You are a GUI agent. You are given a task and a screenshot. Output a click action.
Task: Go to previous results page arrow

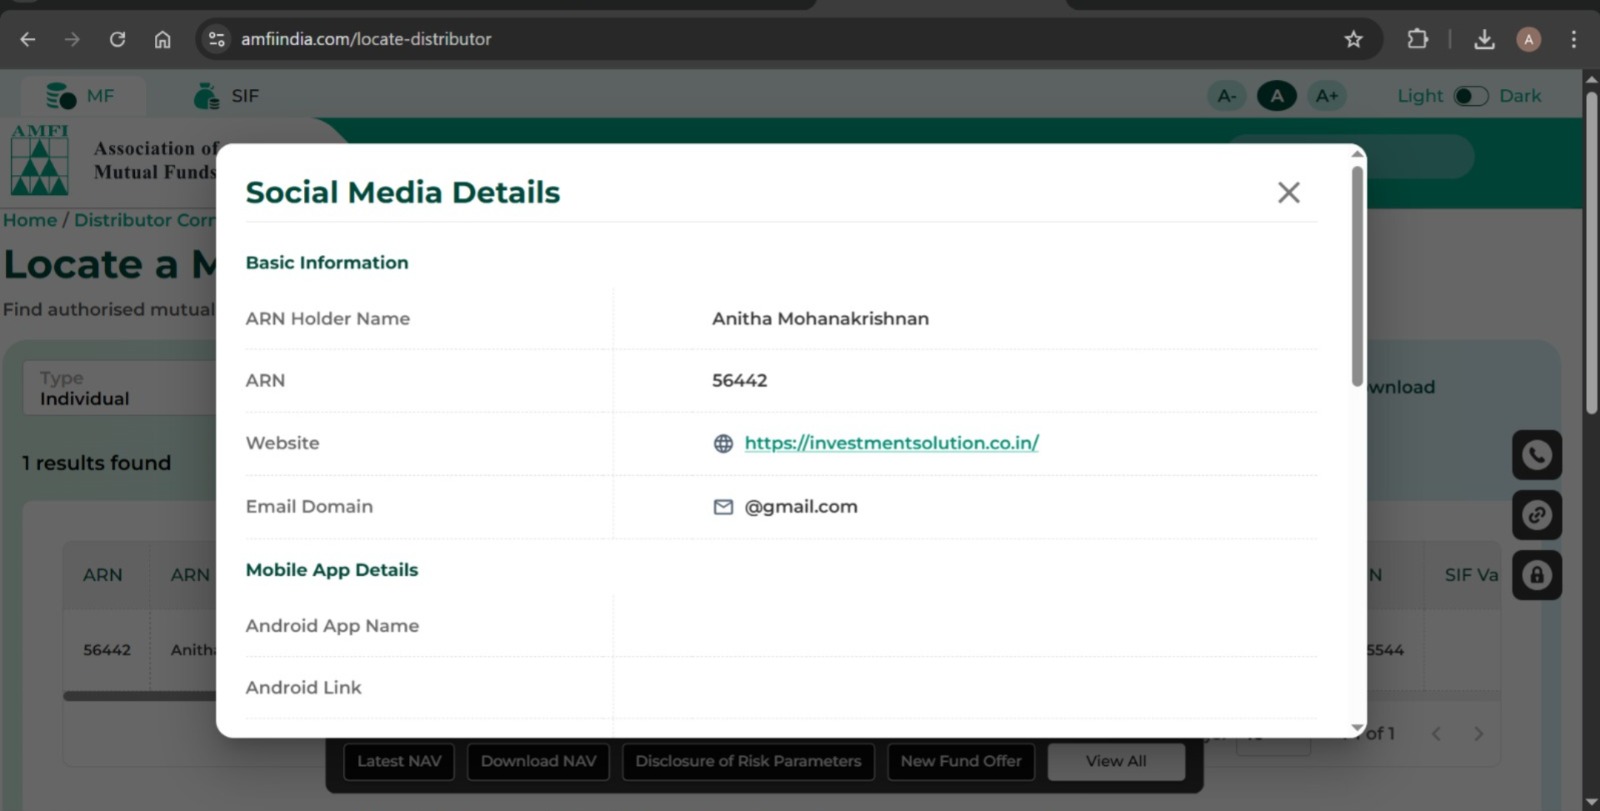click(x=1436, y=734)
